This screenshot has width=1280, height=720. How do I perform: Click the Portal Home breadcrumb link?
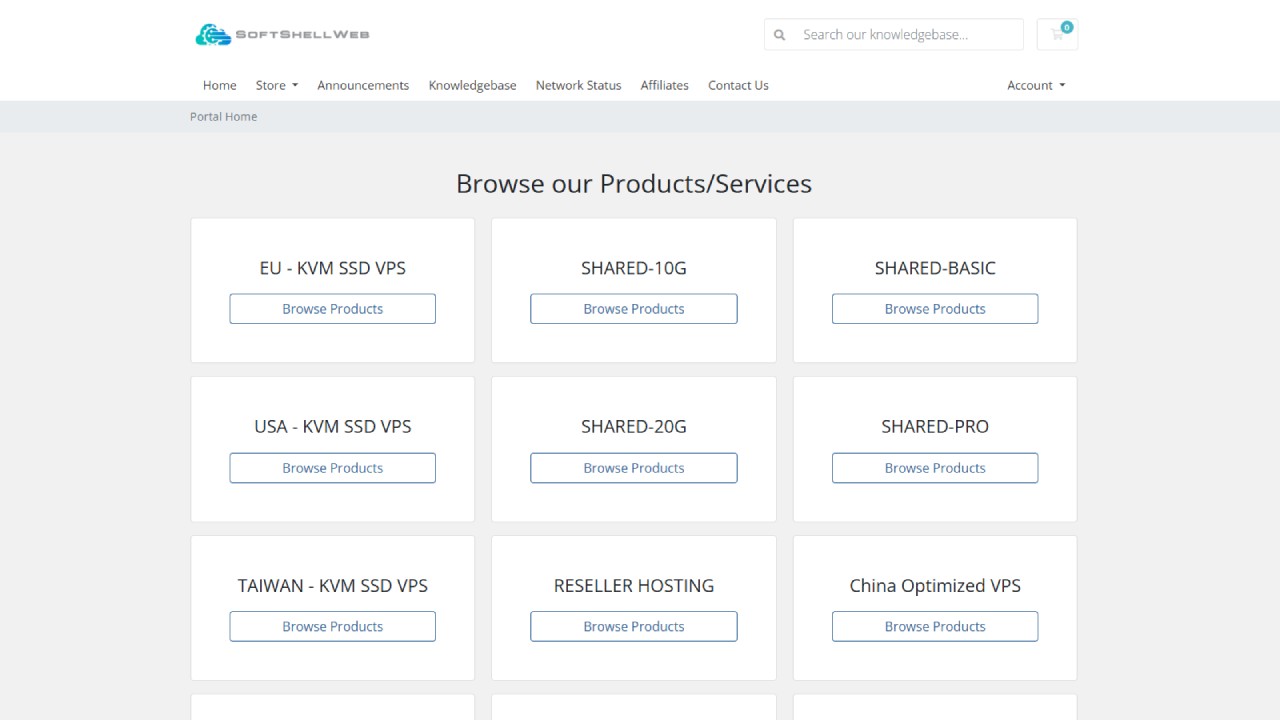coord(223,116)
